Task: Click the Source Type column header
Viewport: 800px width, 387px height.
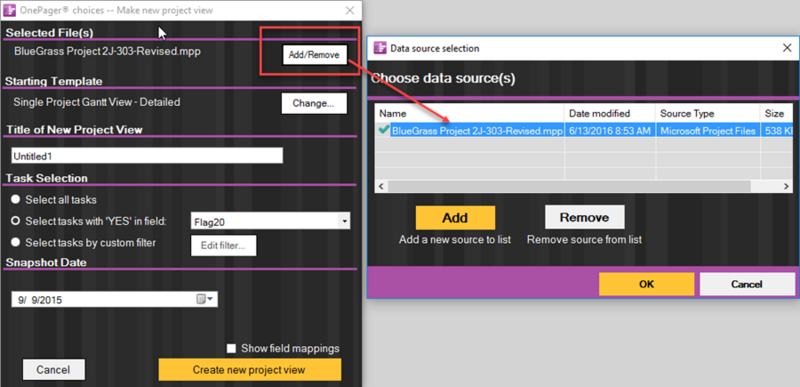Action: (708, 113)
